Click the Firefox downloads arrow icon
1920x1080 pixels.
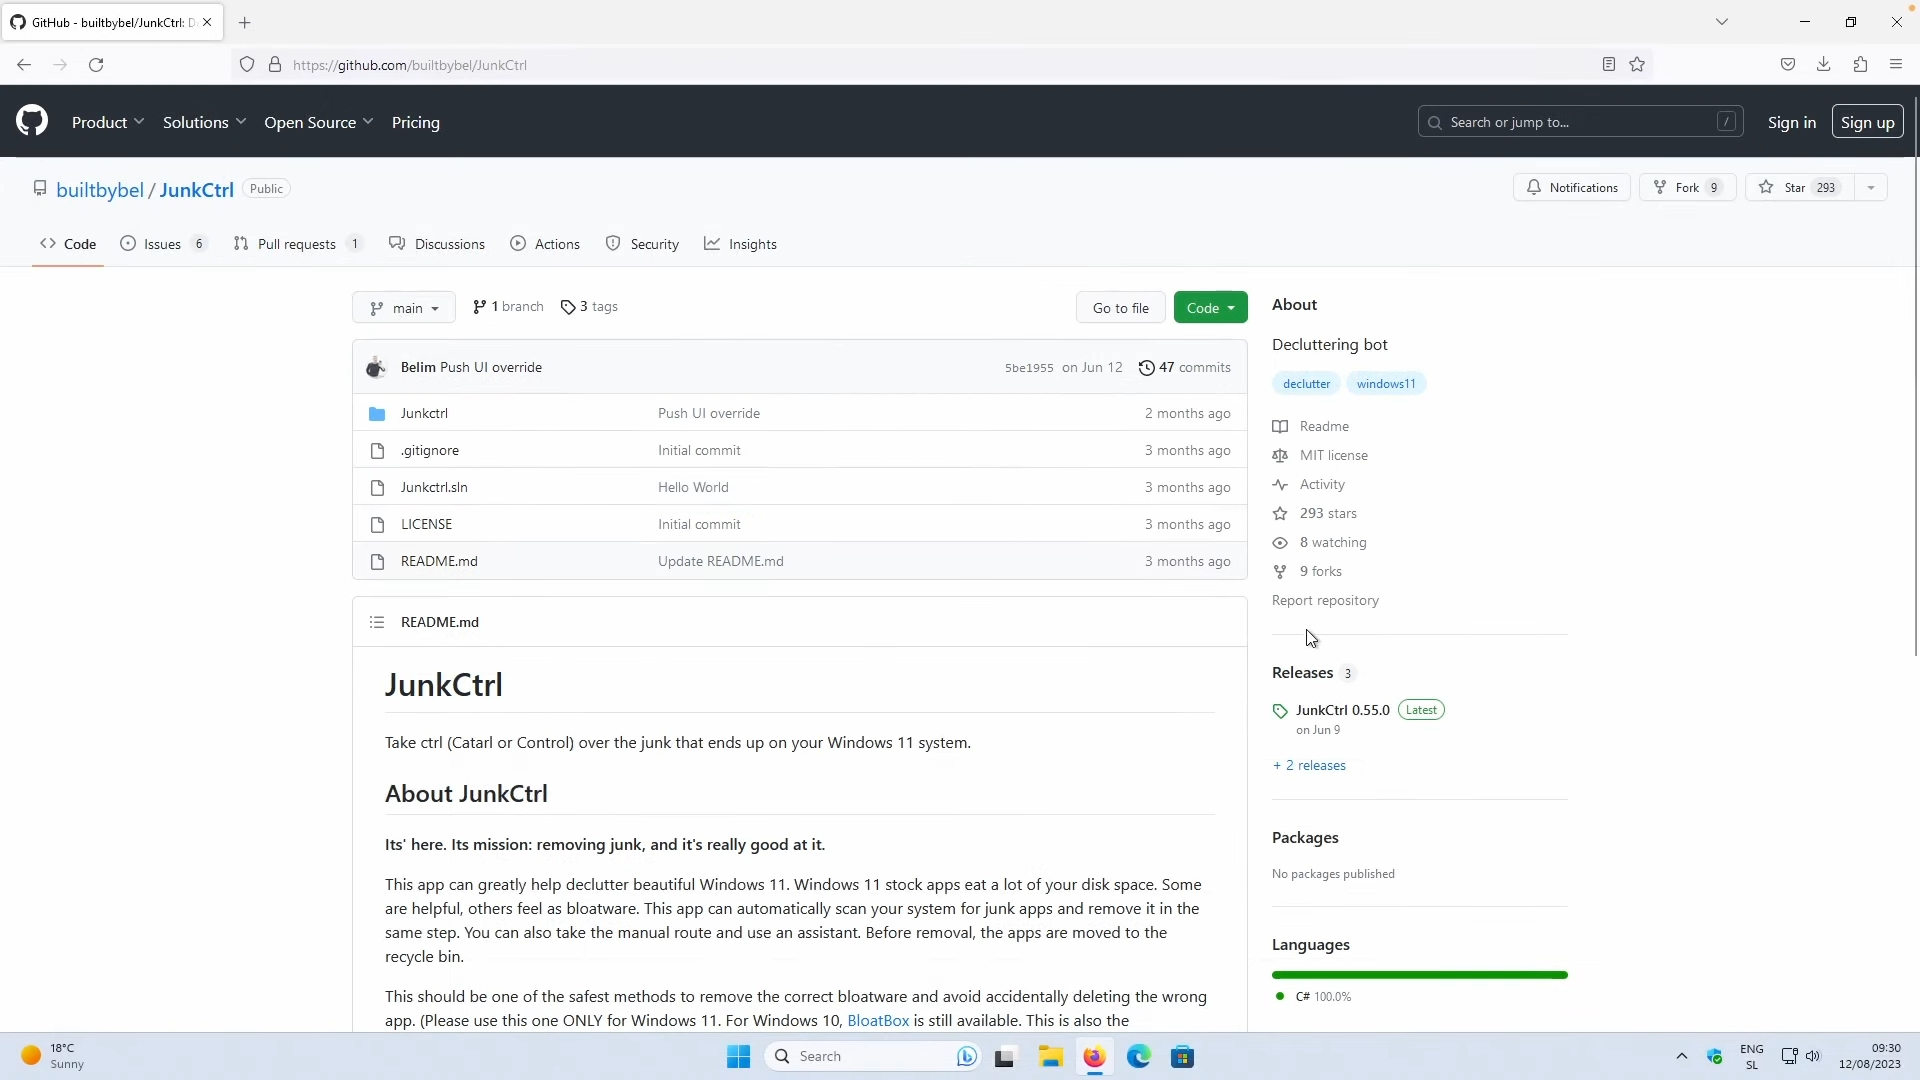tap(1823, 65)
